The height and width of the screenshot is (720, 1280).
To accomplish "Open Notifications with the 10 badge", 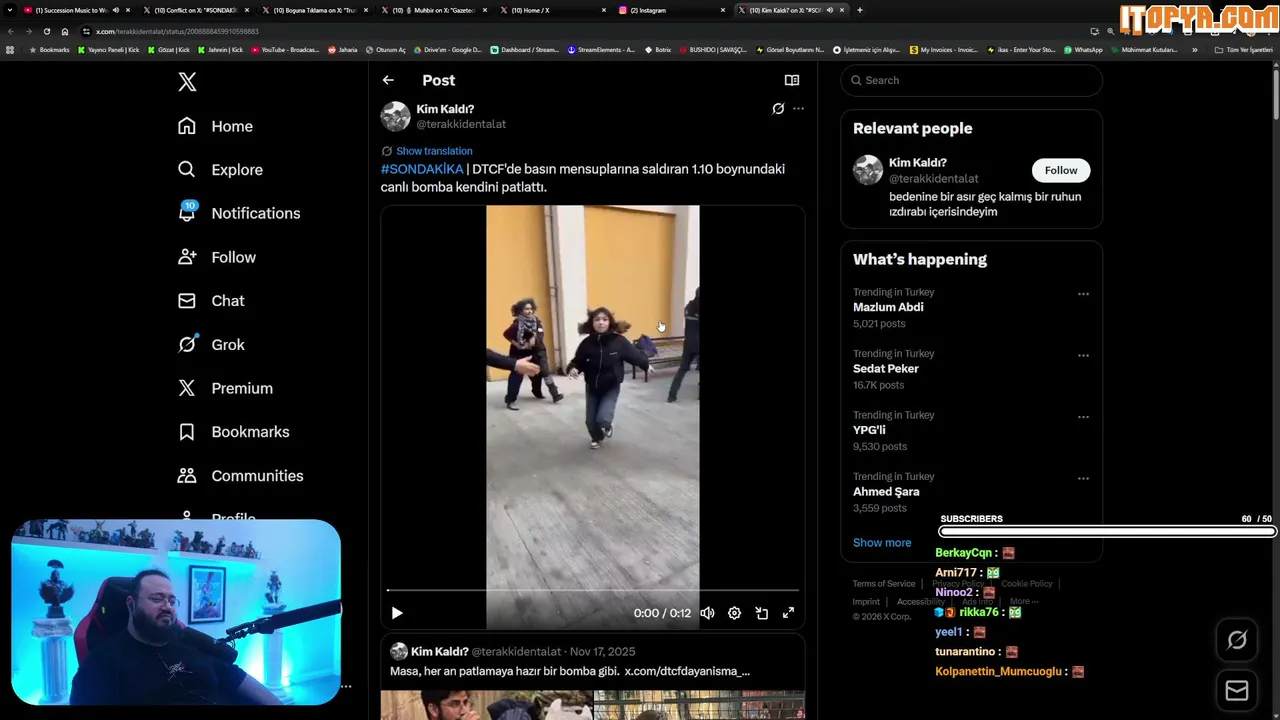I will pyautogui.click(x=238, y=213).
